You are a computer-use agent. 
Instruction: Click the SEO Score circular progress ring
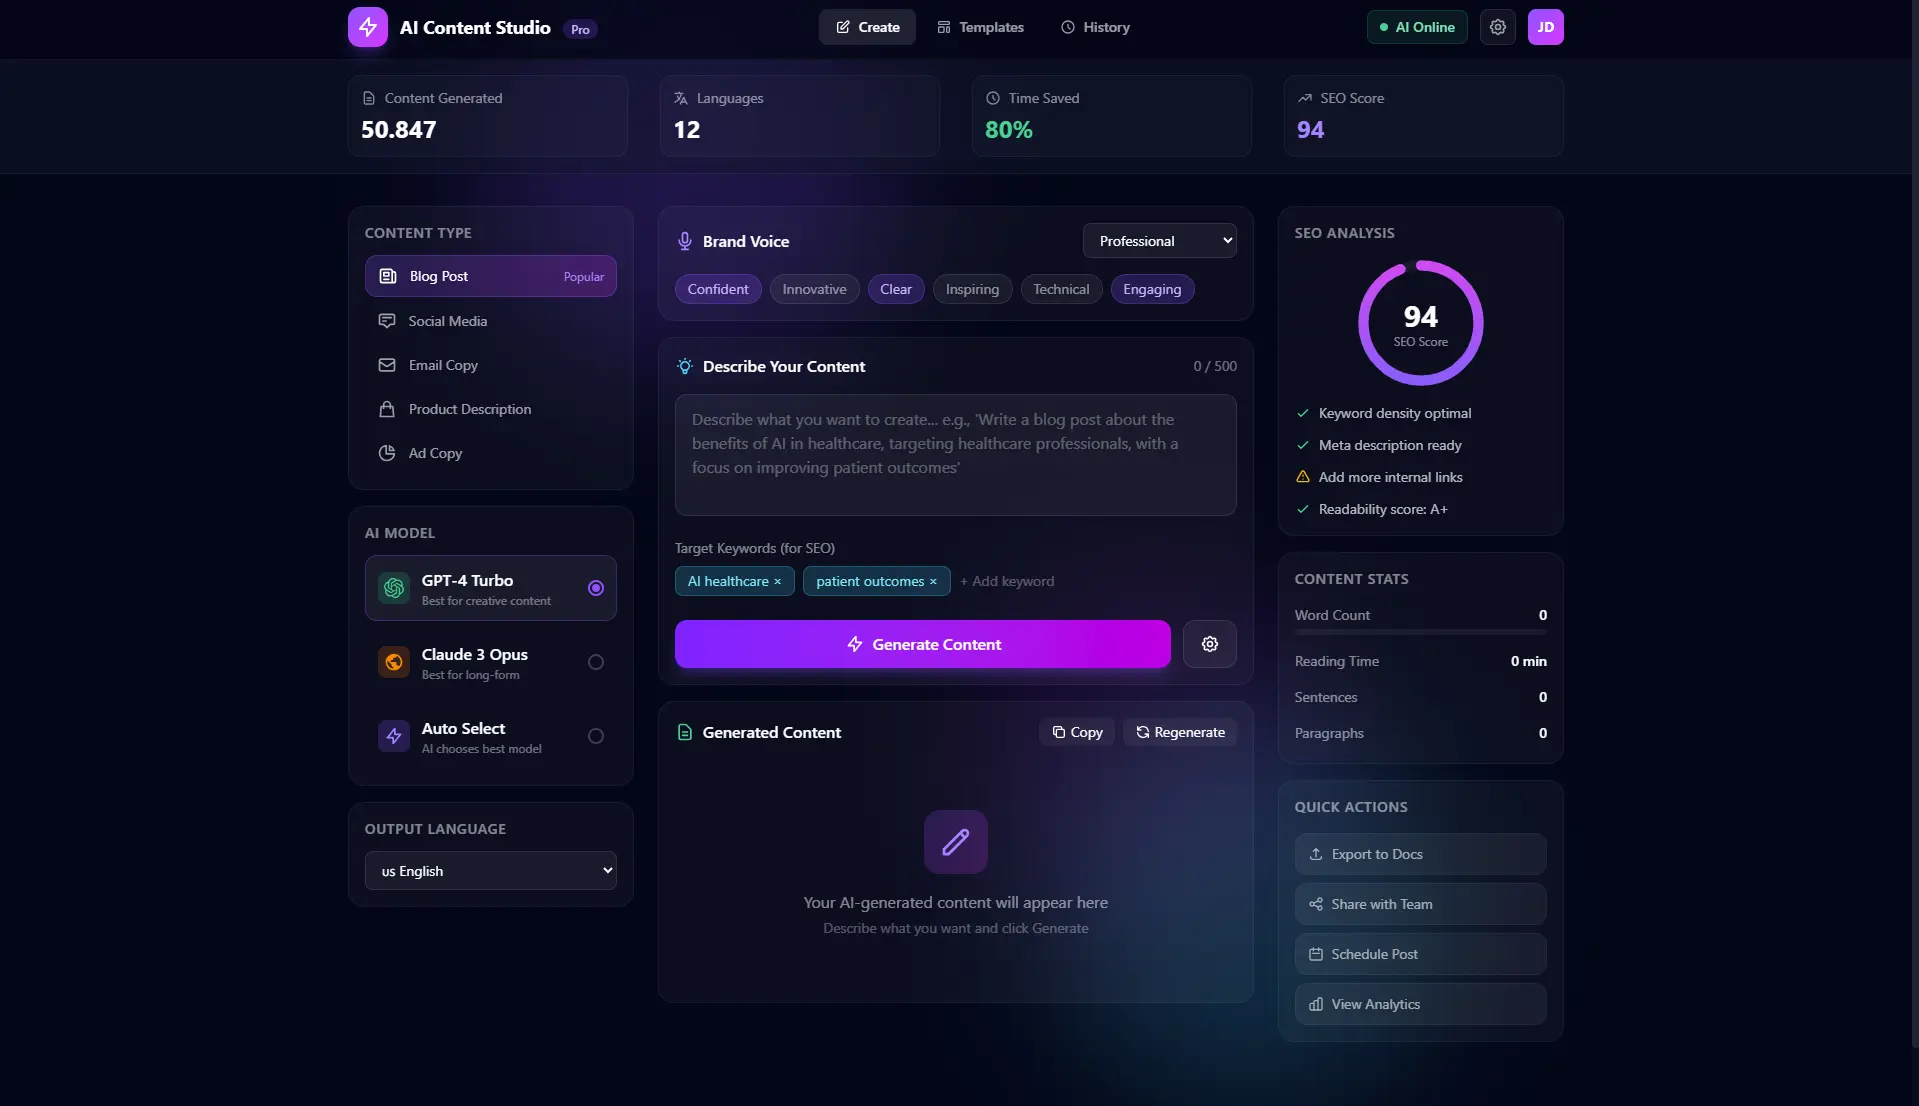(x=1420, y=322)
